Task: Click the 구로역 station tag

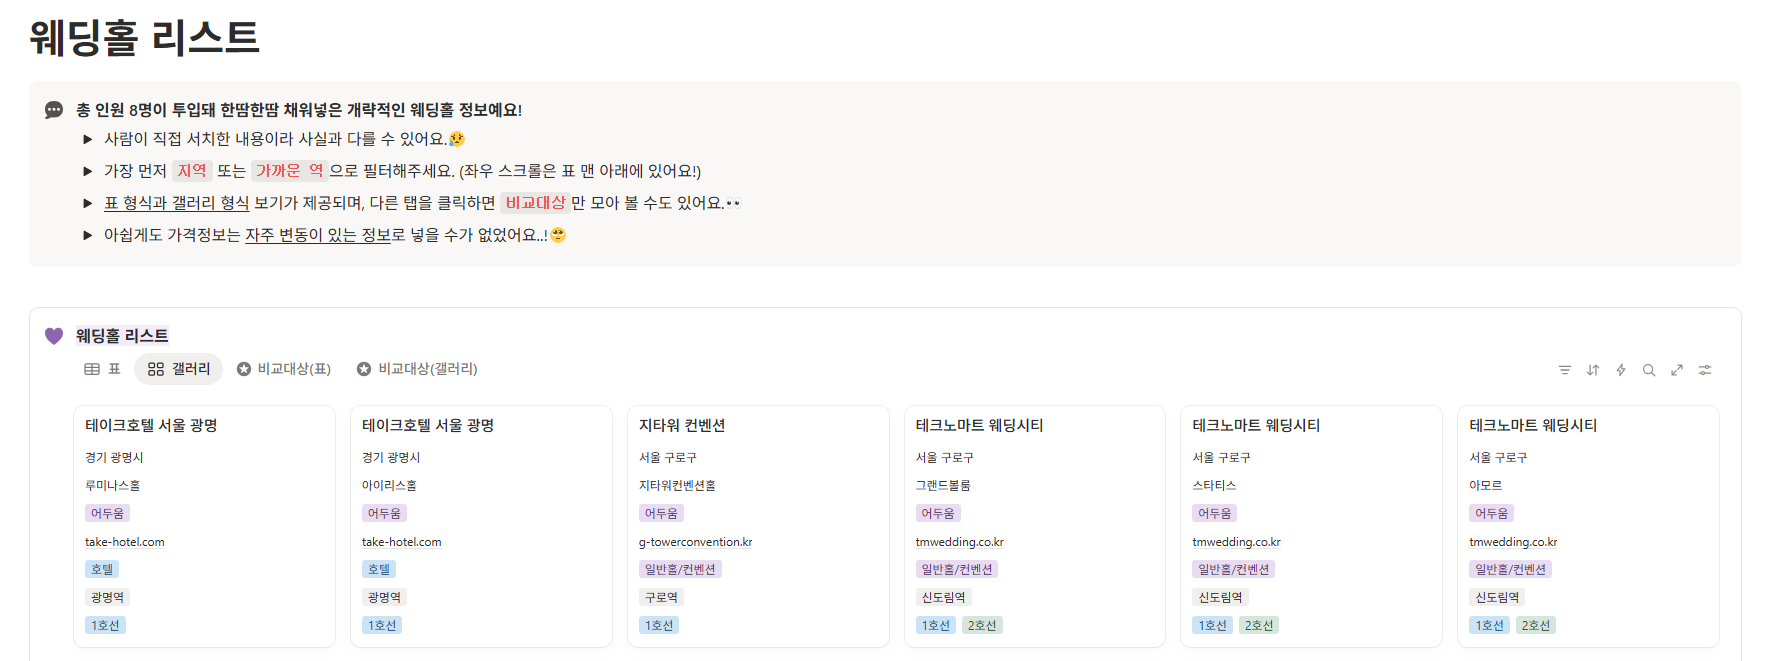Action: (661, 597)
